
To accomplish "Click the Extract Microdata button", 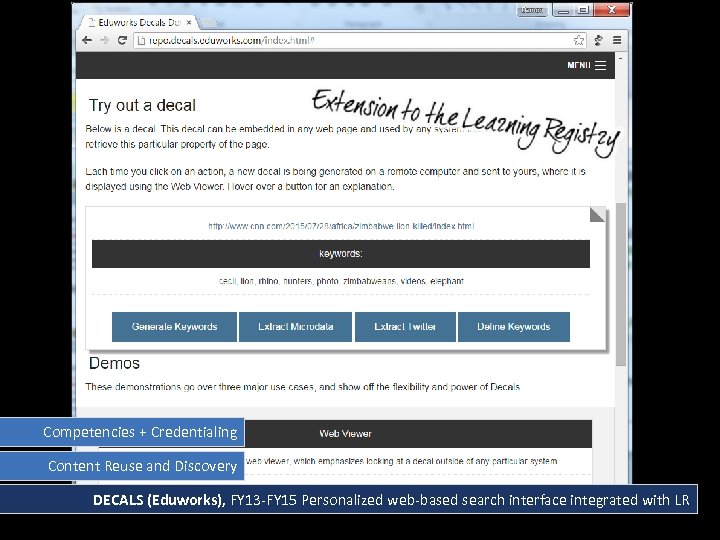I will click(x=296, y=327).
